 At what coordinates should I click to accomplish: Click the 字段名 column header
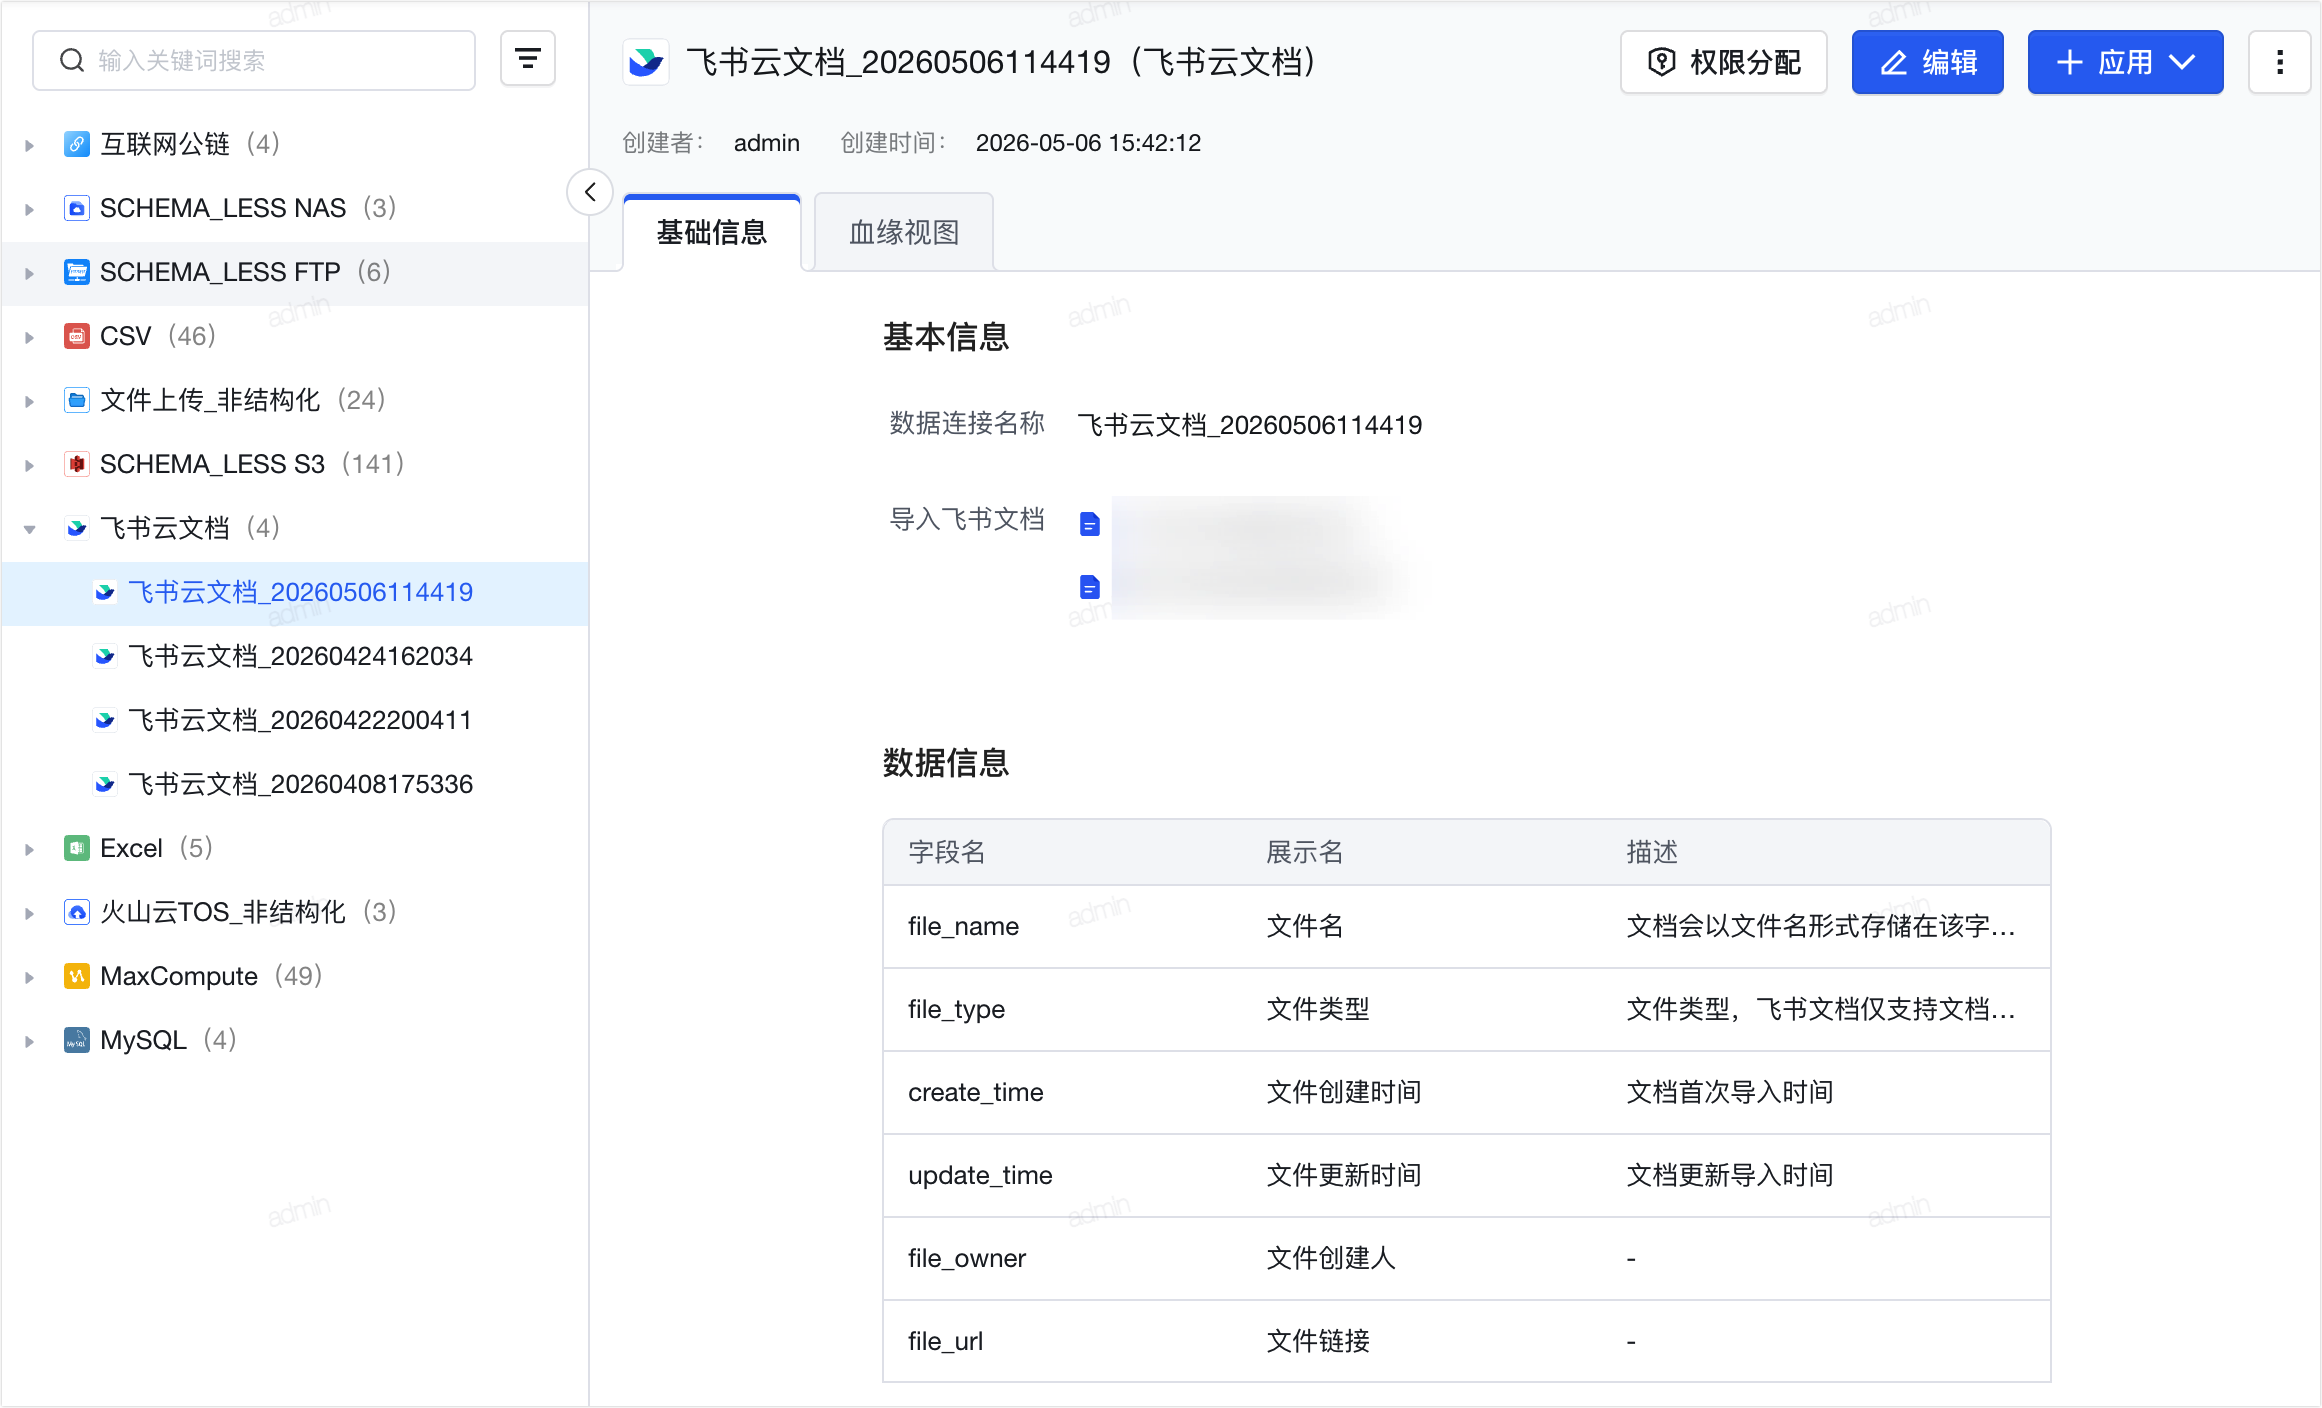click(946, 852)
